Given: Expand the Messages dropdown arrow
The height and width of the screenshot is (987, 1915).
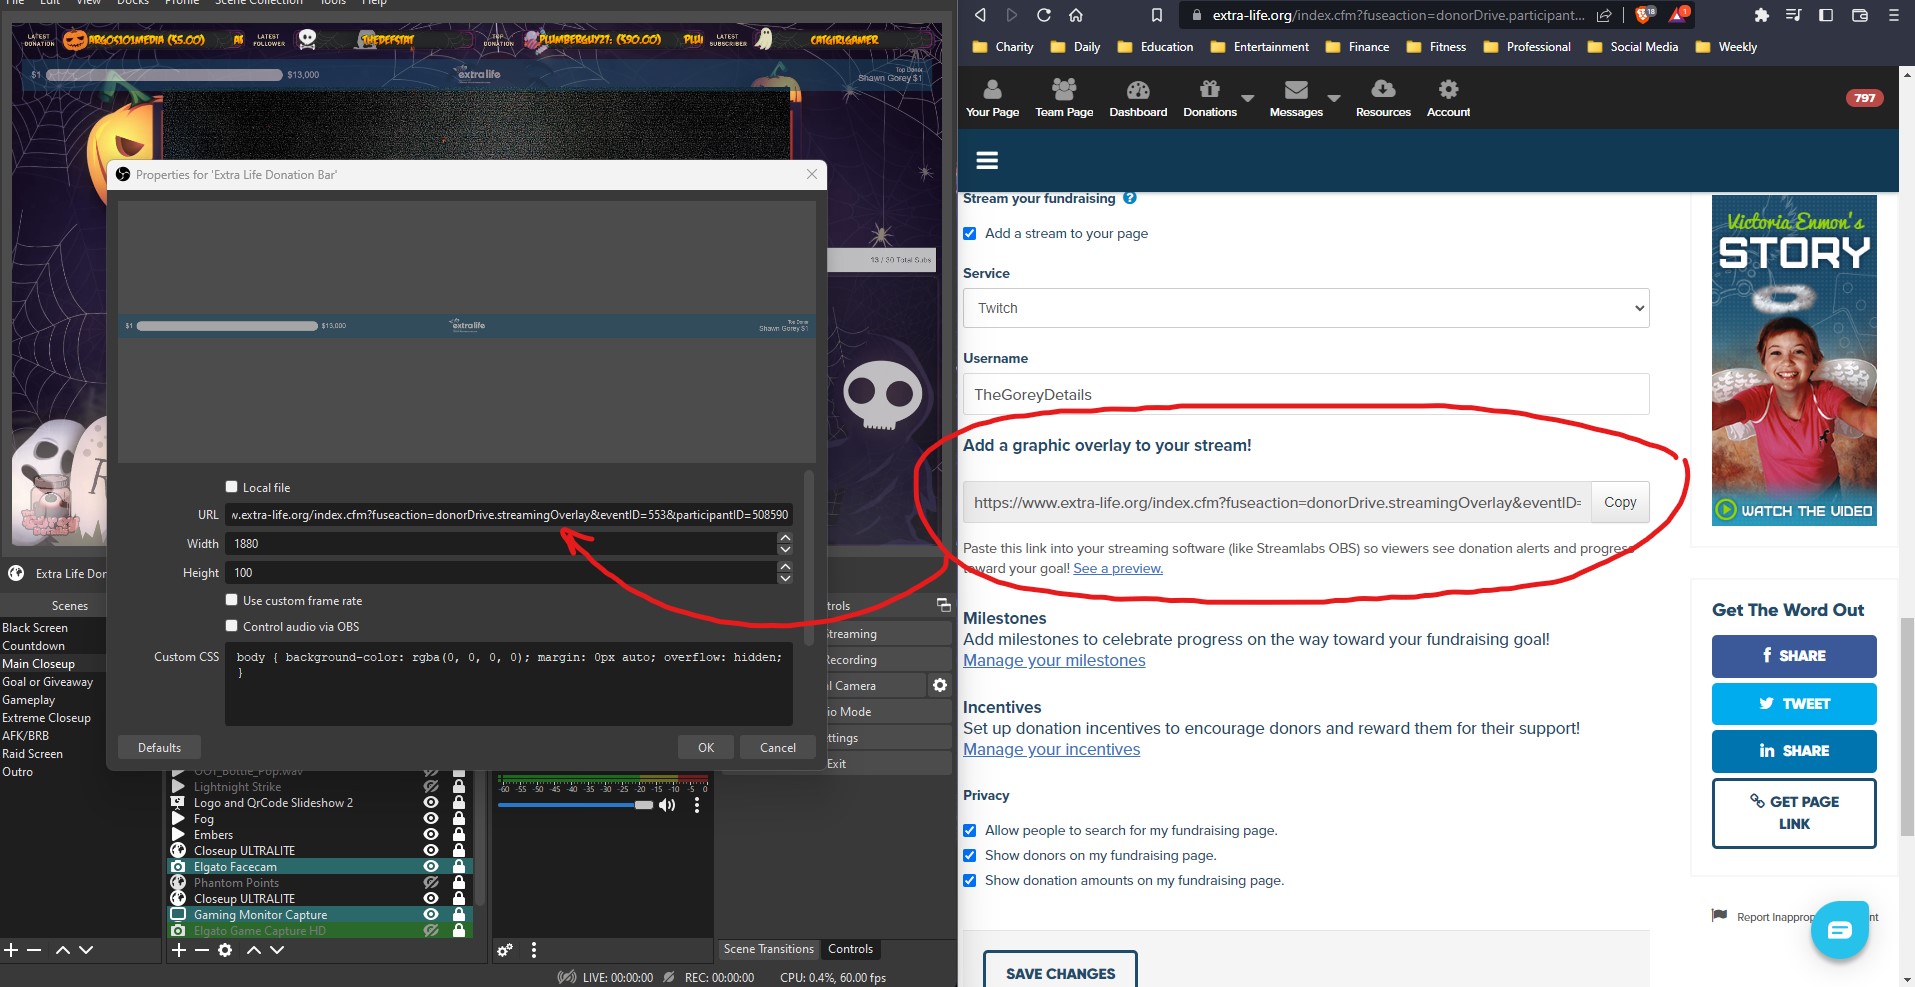Looking at the screenshot, I should [x=1334, y=98].
